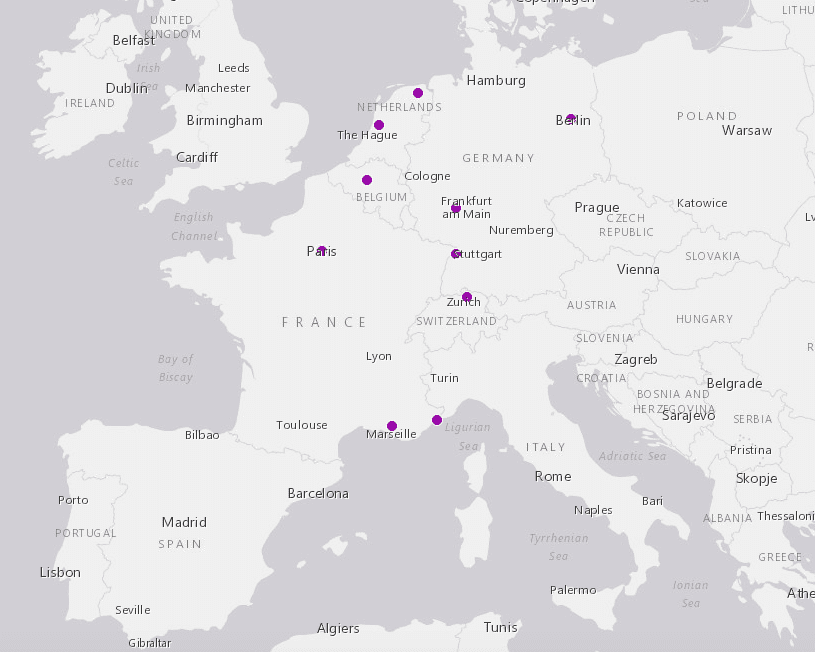
Task: Click the Belfast city label
Action: (134, 40)
